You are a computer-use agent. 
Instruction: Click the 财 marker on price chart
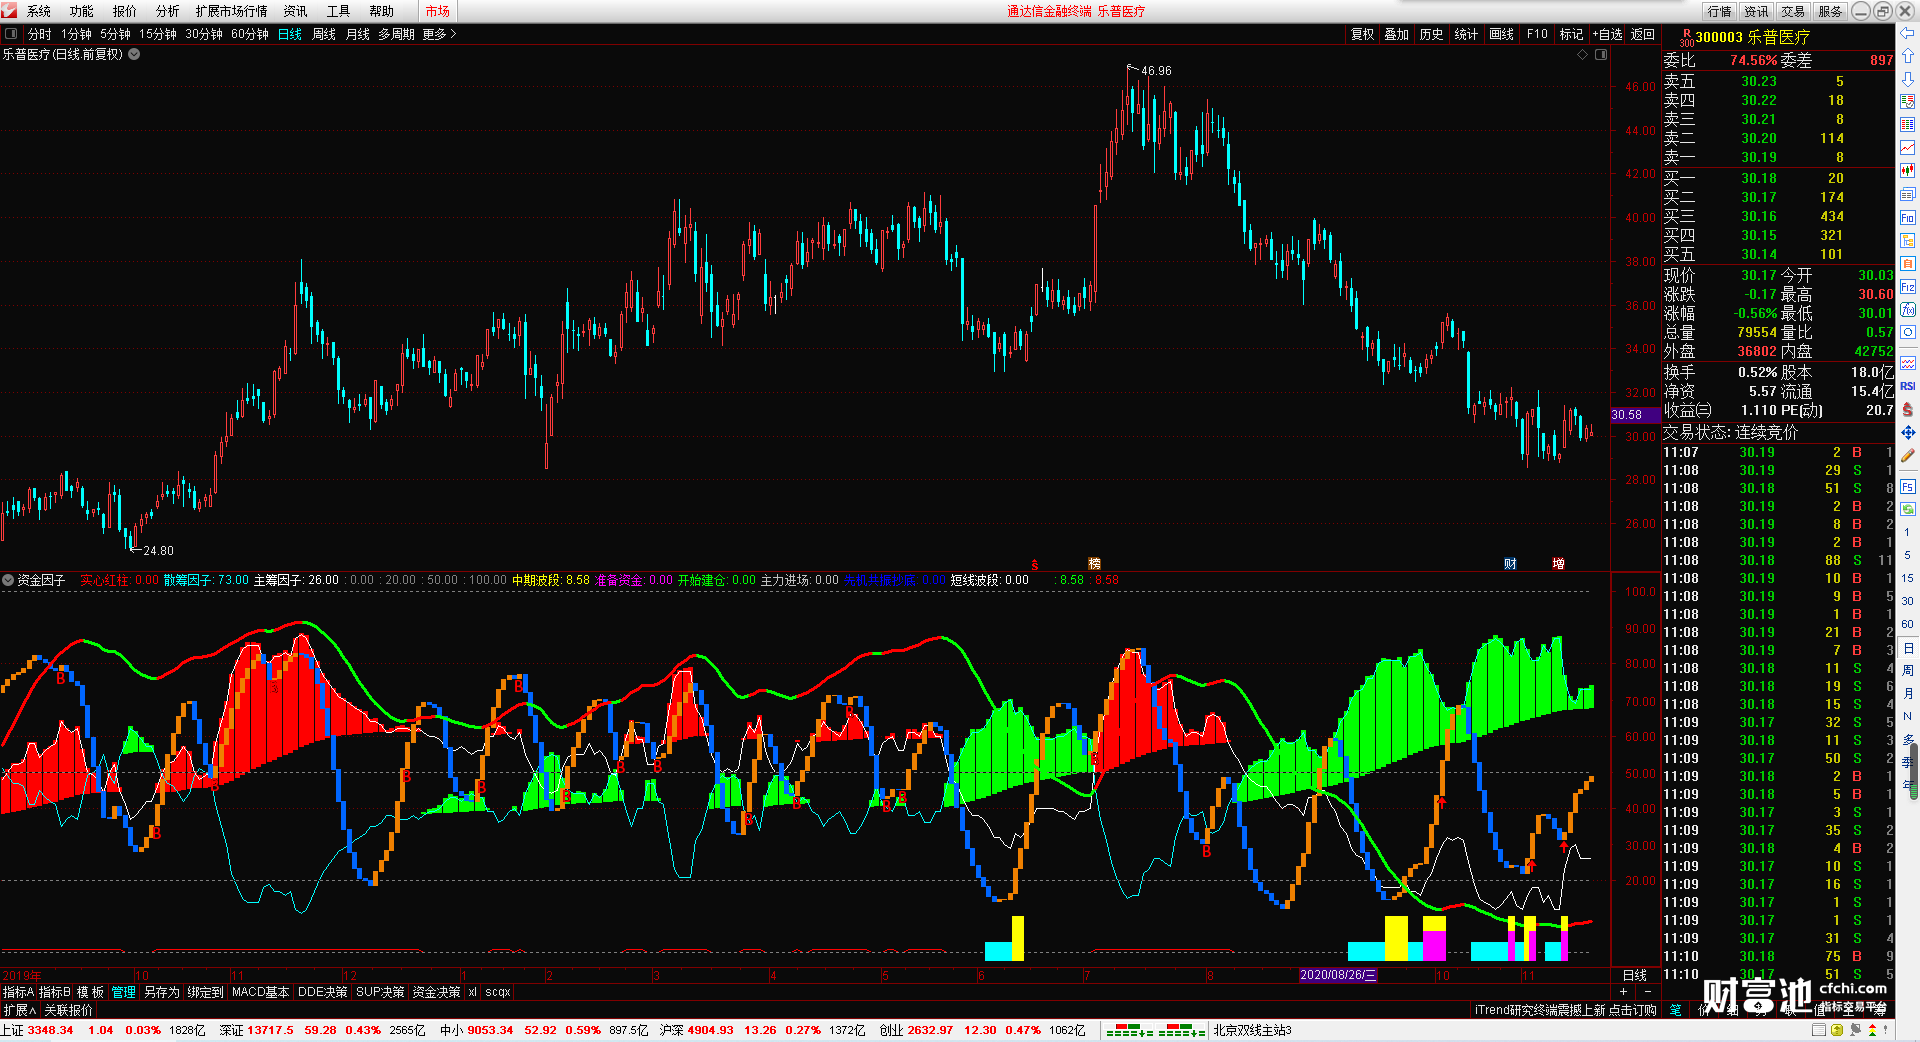(x=1510, y=564)
